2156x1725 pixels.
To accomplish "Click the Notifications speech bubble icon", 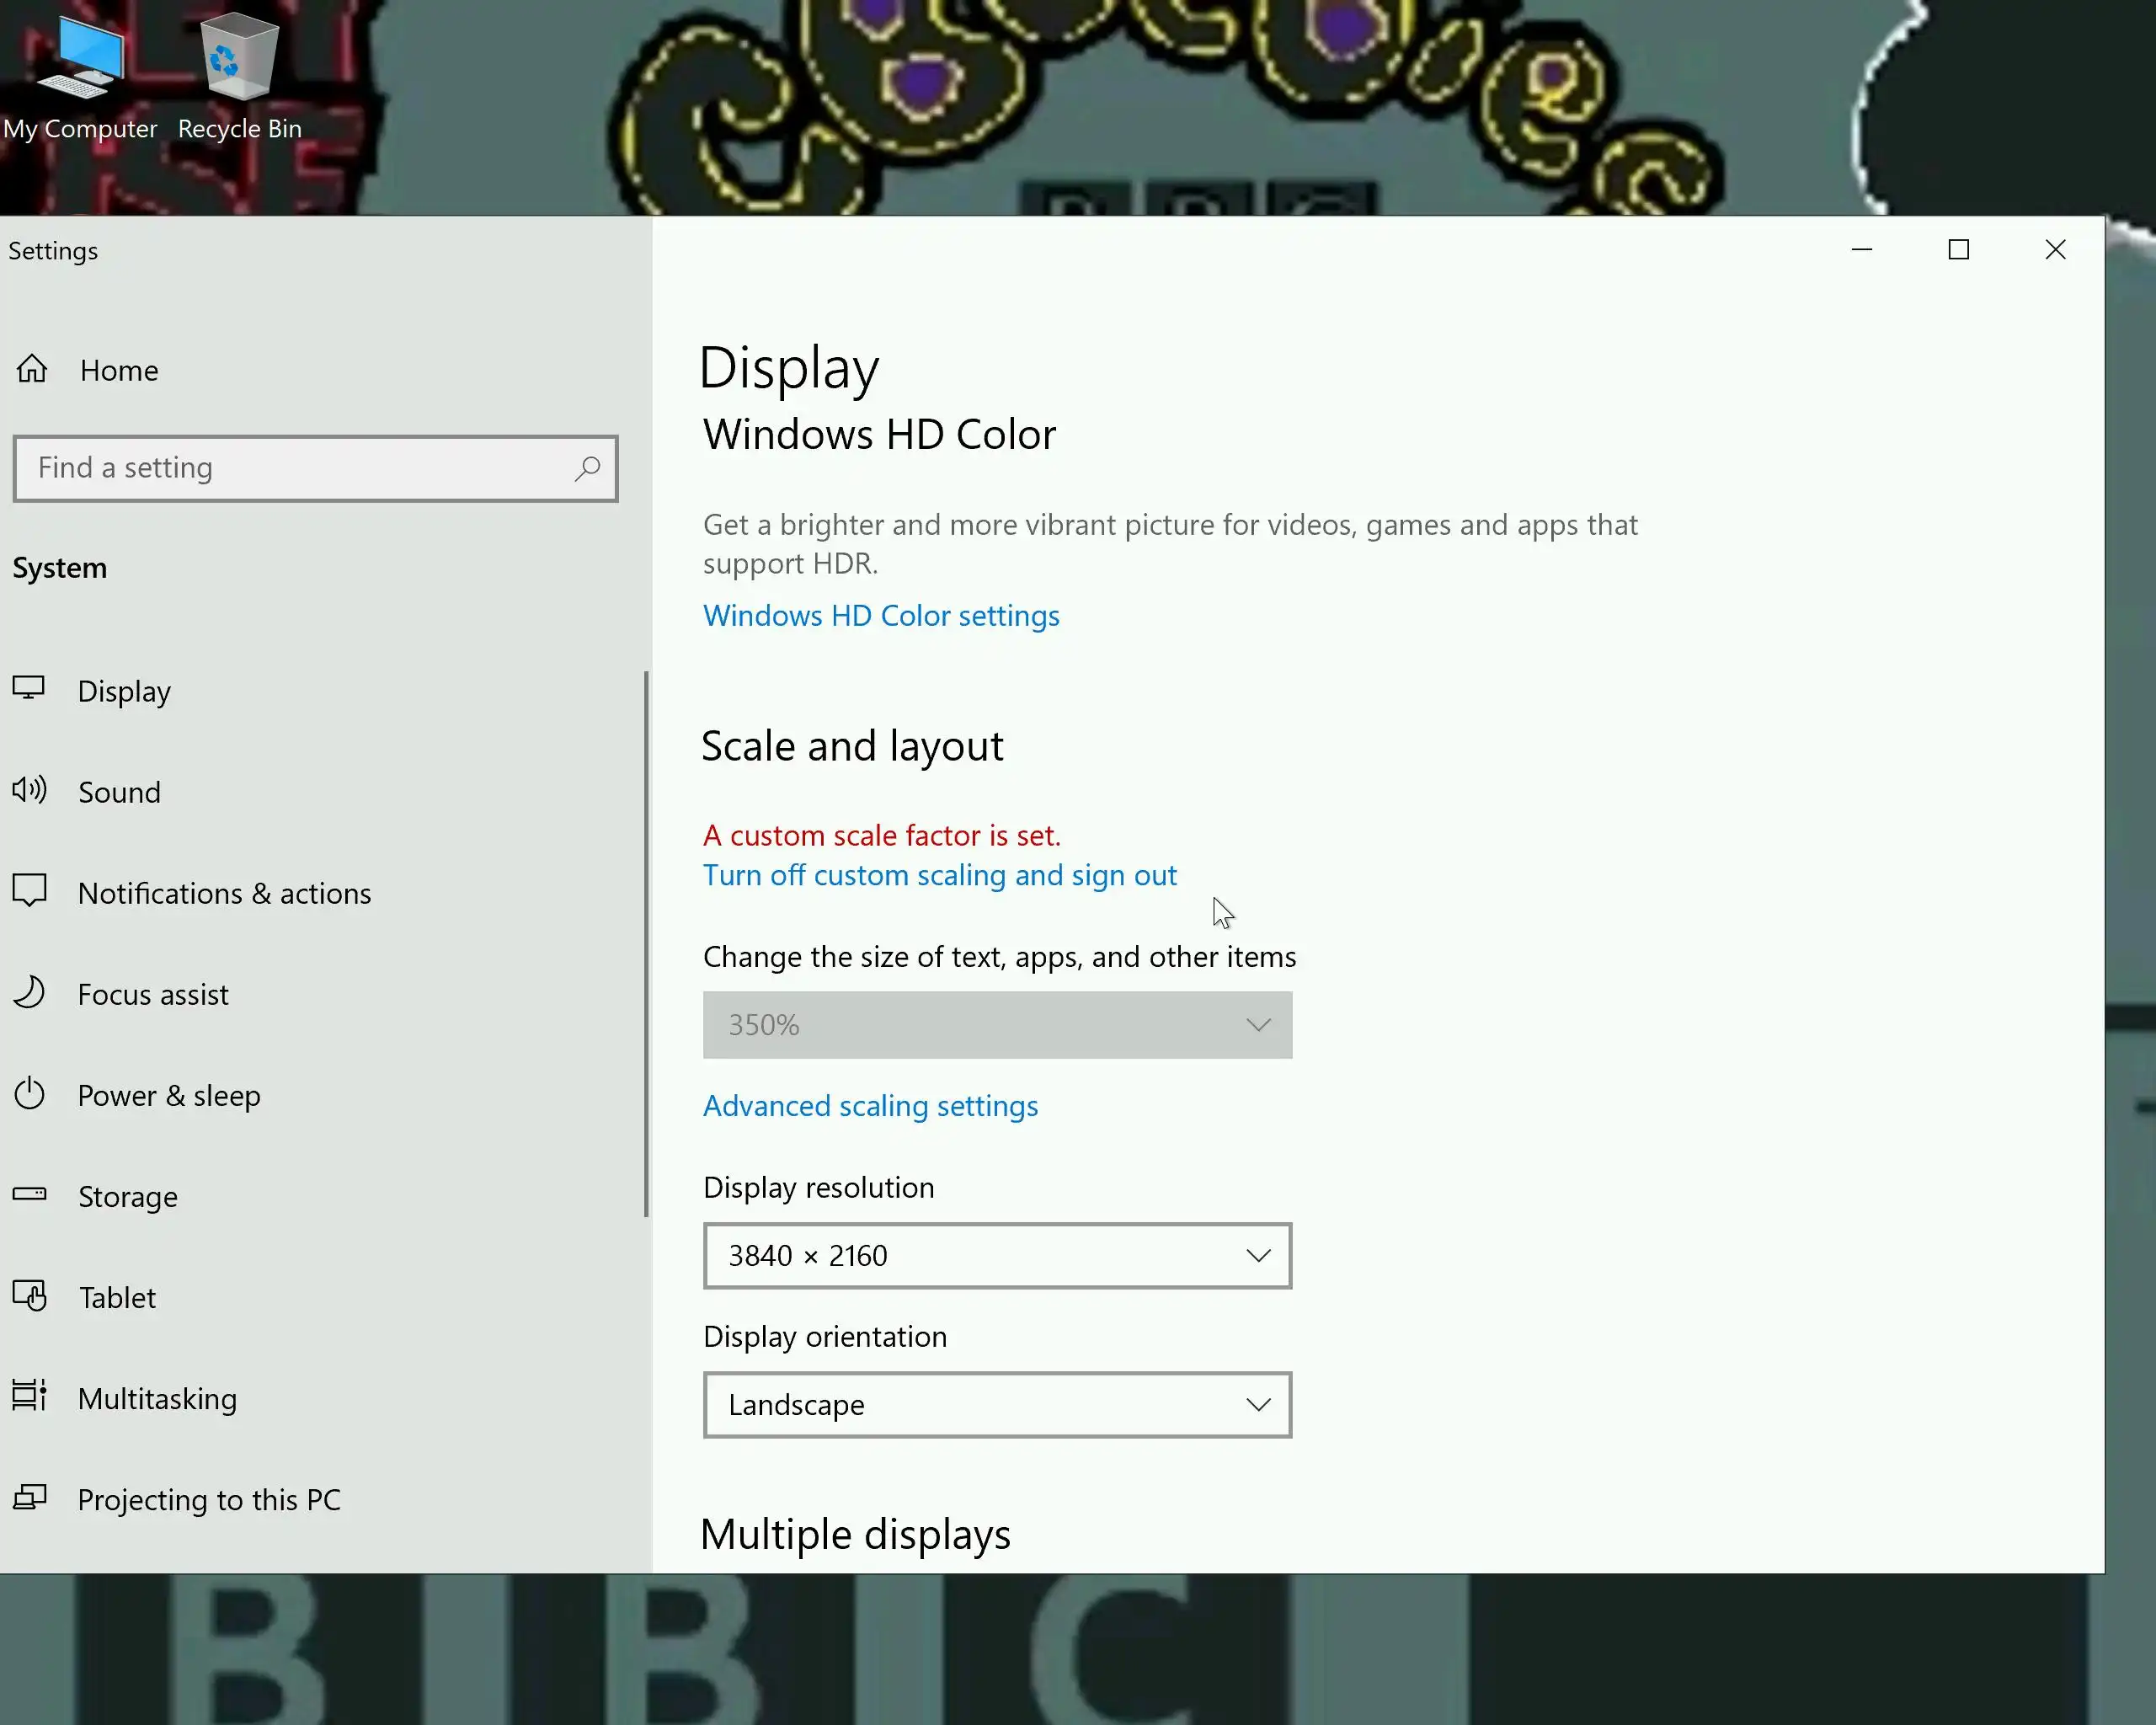I will pos(29,890).
